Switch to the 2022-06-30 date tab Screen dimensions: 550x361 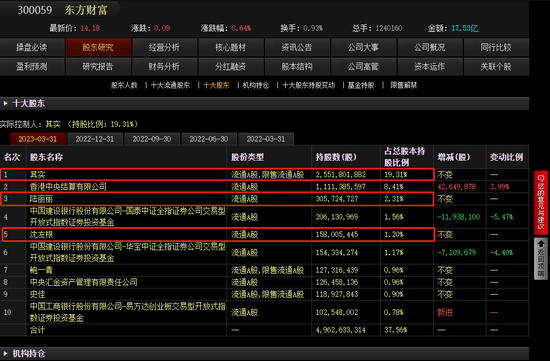(209, 139)
